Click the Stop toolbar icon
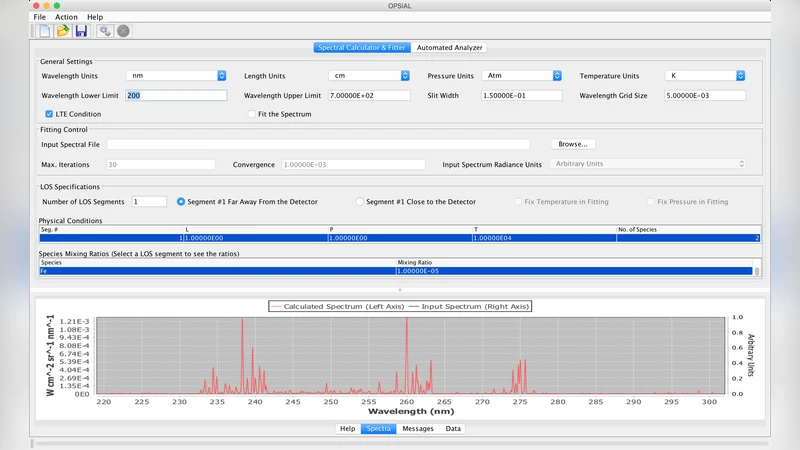 pos(123,31)
